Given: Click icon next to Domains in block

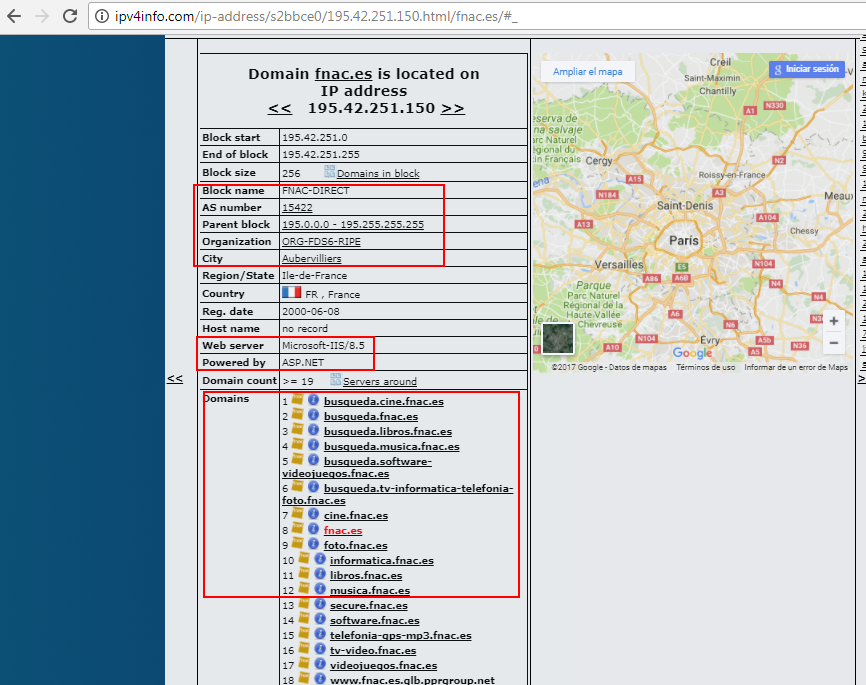Looking at the screenshot, I should (x=329, y=172).
